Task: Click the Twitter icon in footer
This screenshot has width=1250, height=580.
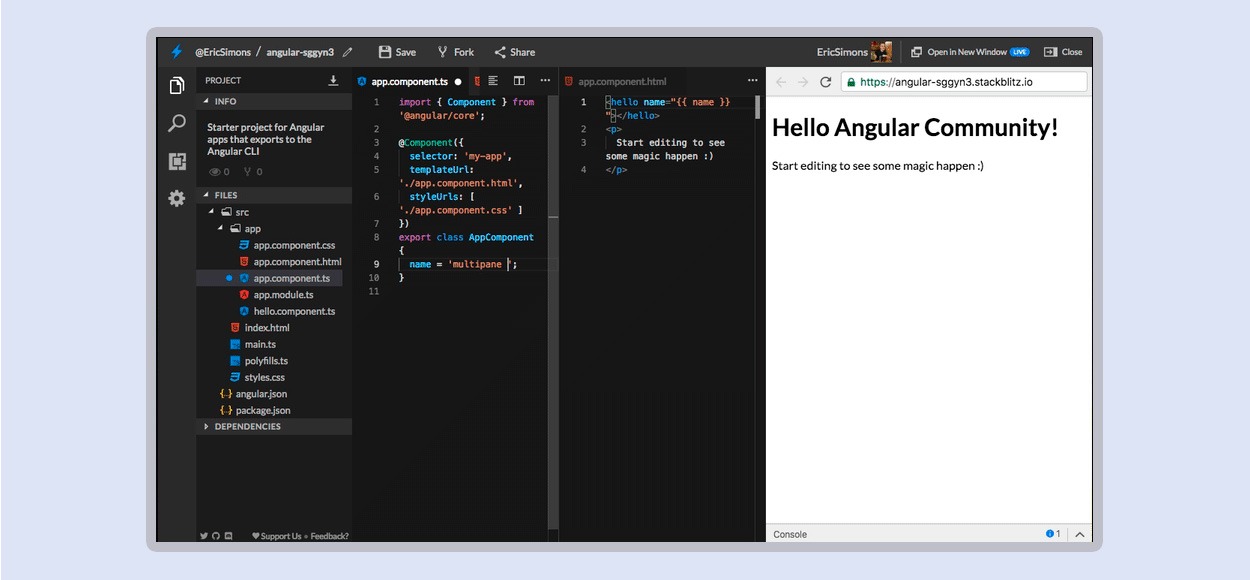Action: pyautogui.click(x=204, y=536)
